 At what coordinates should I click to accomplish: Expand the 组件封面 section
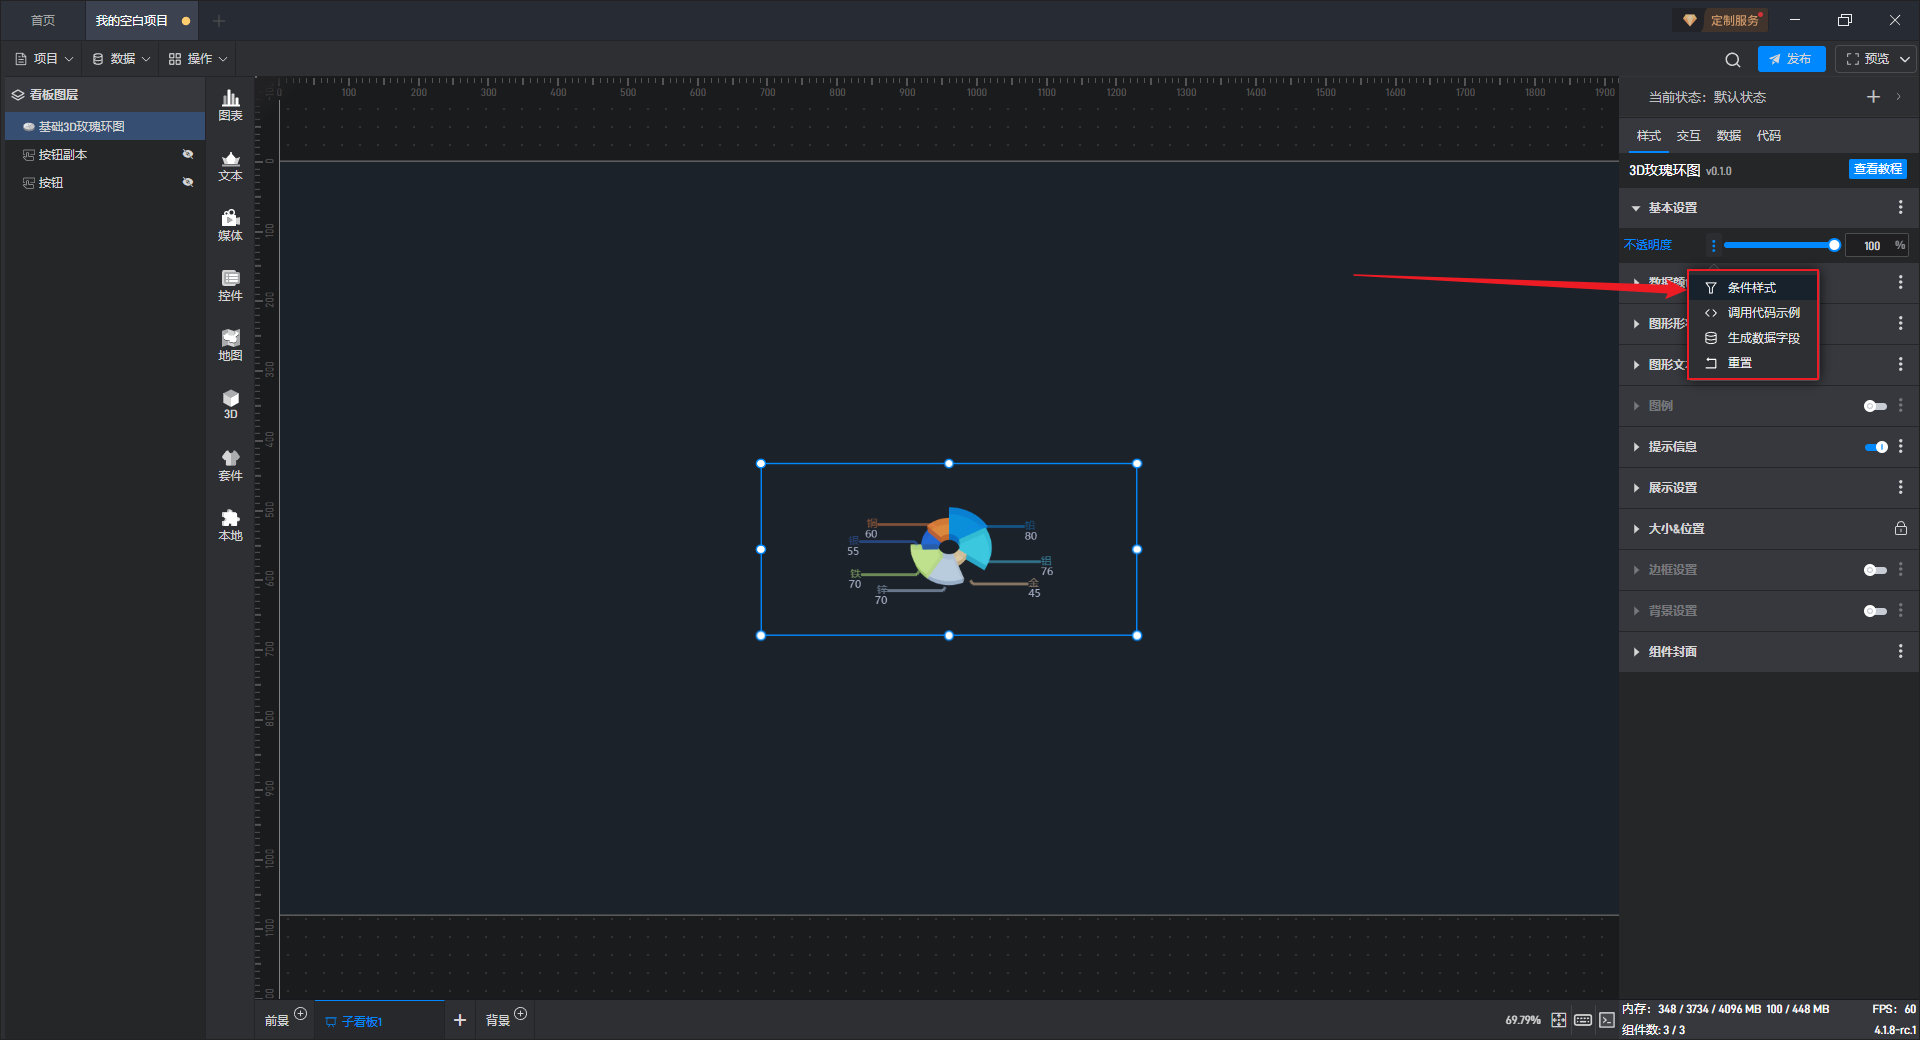coord(1673,652)
